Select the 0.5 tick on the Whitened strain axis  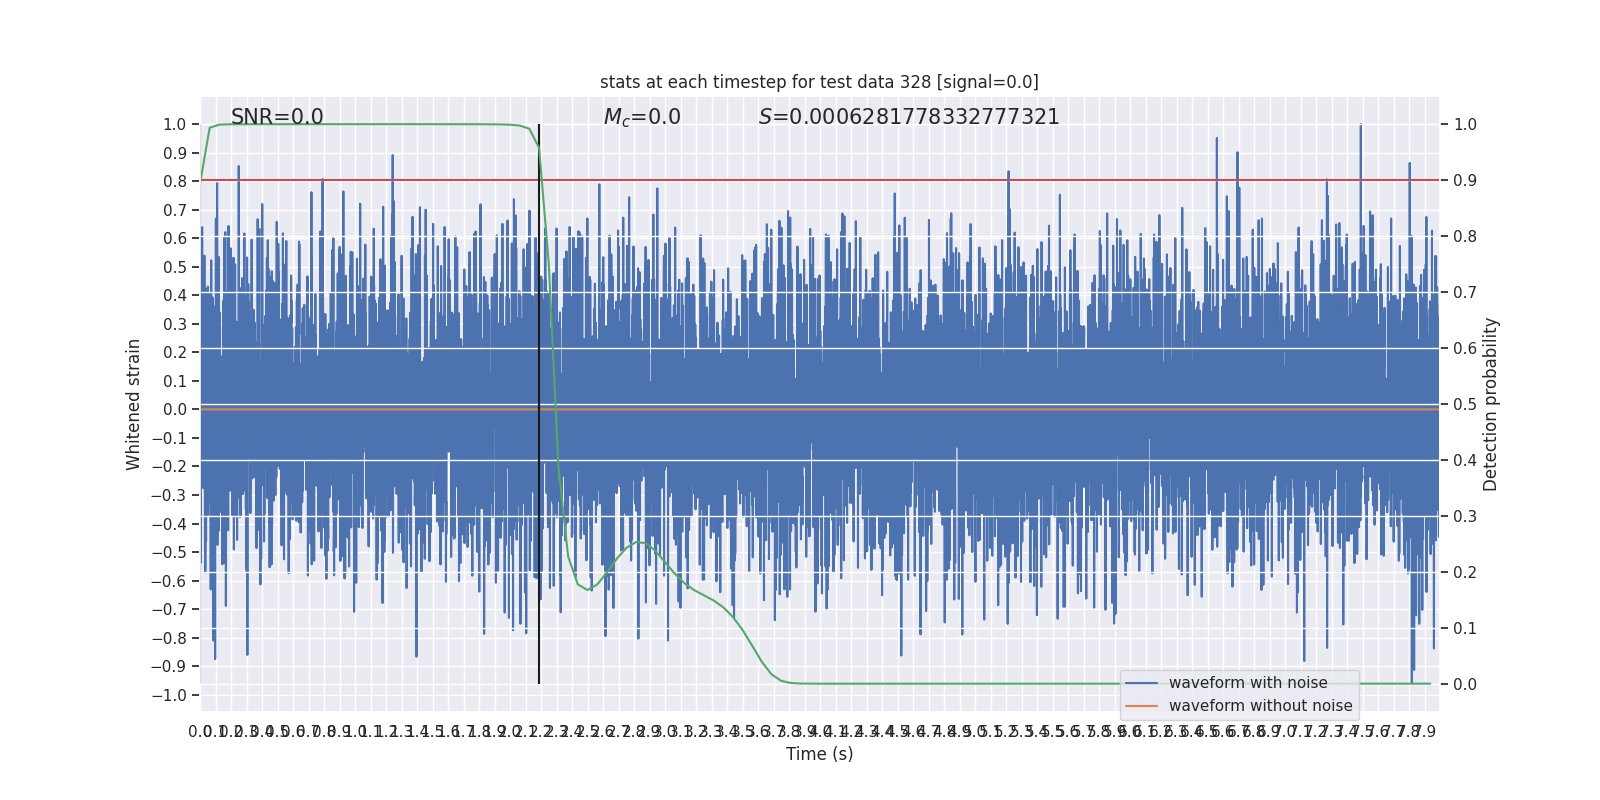pos(175,267)
